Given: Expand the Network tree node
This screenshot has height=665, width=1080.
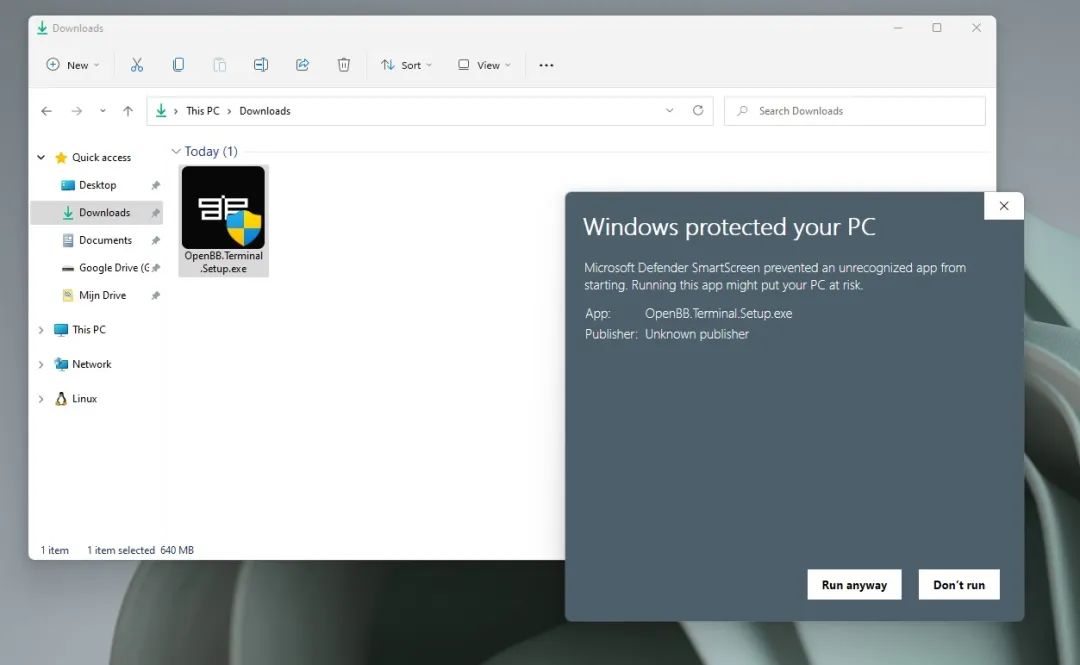Looking at the screenshot, I should [41, 365].
